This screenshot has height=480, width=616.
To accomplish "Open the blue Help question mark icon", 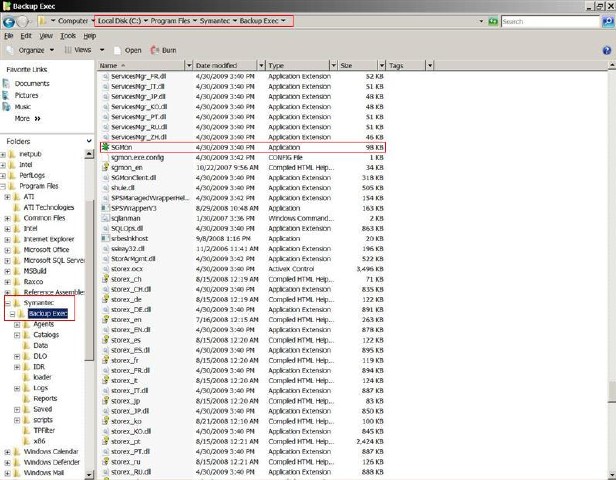I will 607,50.
